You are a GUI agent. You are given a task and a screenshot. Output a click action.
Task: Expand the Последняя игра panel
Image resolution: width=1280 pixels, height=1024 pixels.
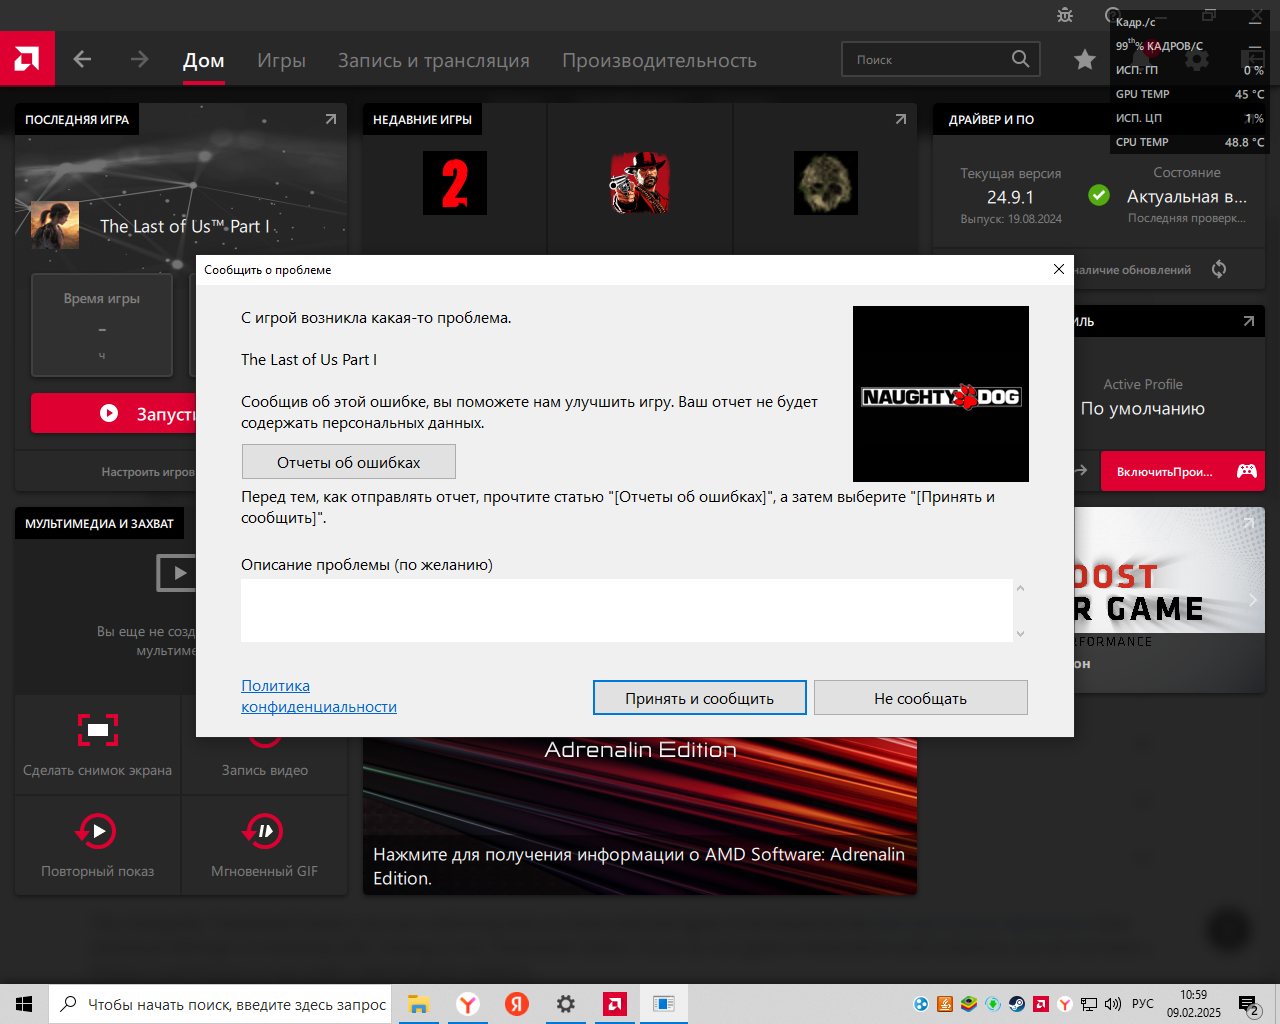pyautogui.click(x=330, y=119)
